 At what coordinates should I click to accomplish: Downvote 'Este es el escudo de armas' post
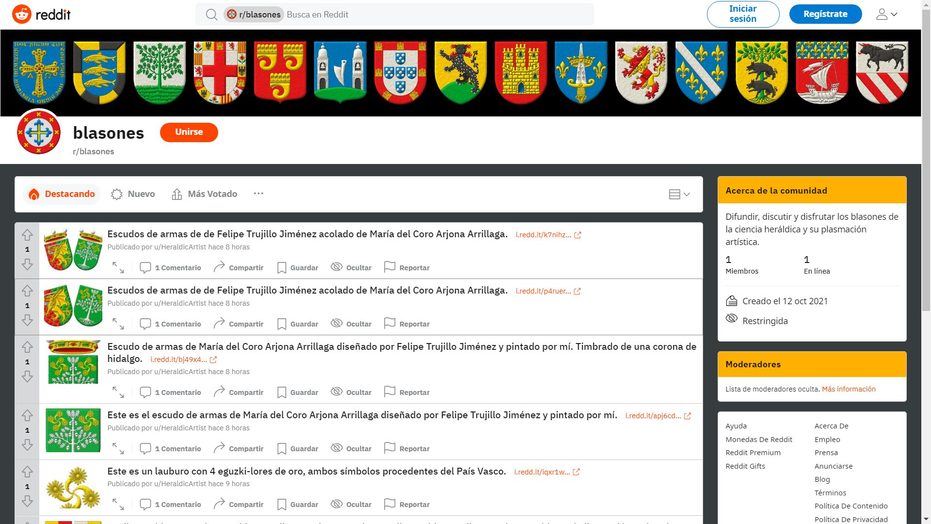pyautogui.click(x=27, y=444)
